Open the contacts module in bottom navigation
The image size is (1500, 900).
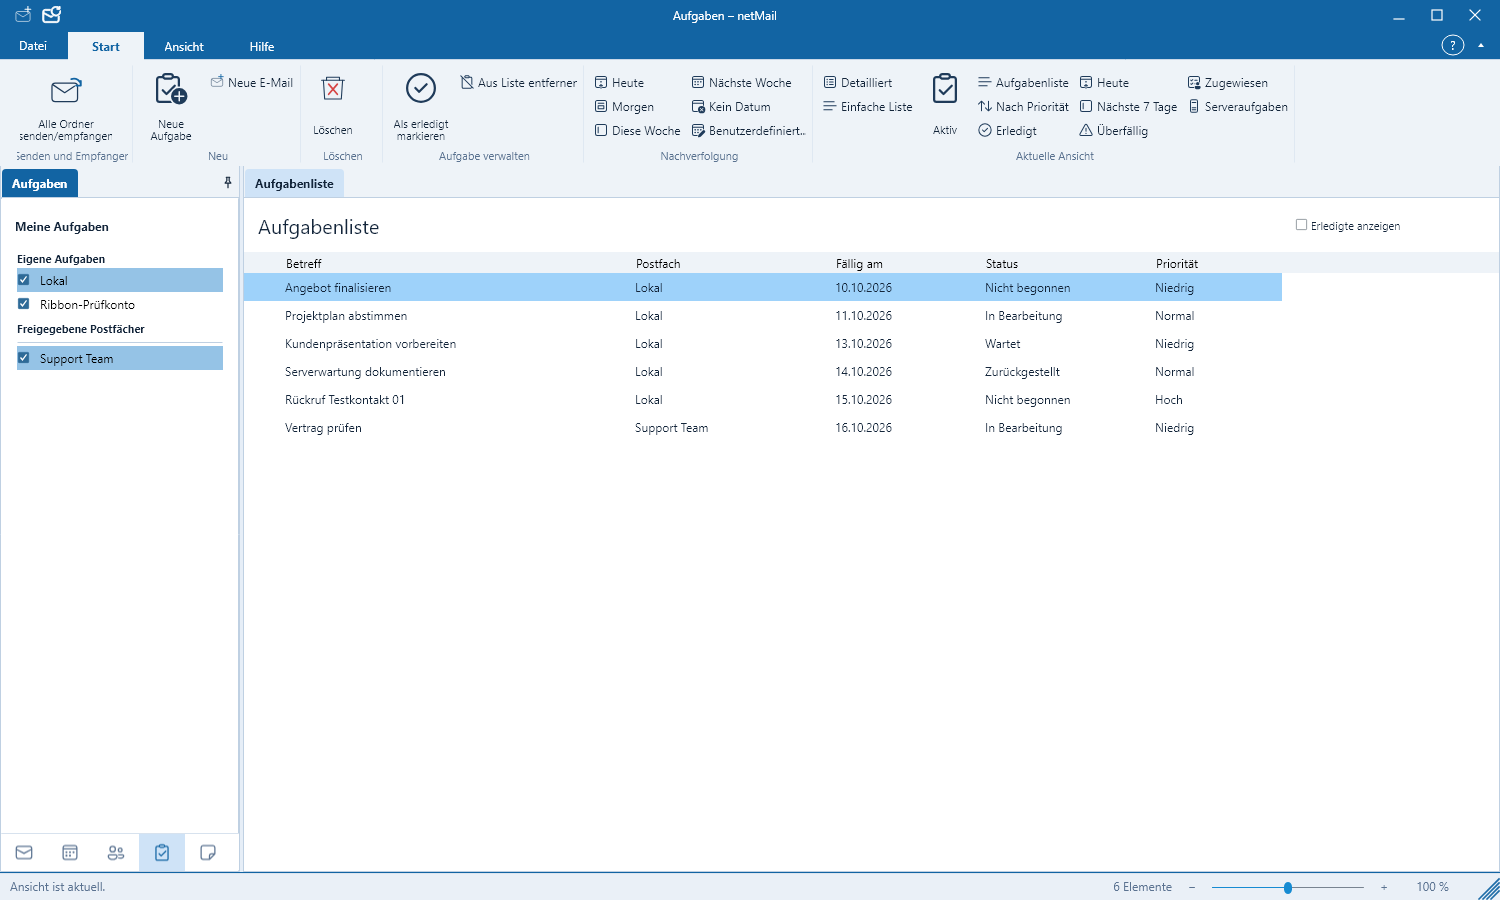116,853
